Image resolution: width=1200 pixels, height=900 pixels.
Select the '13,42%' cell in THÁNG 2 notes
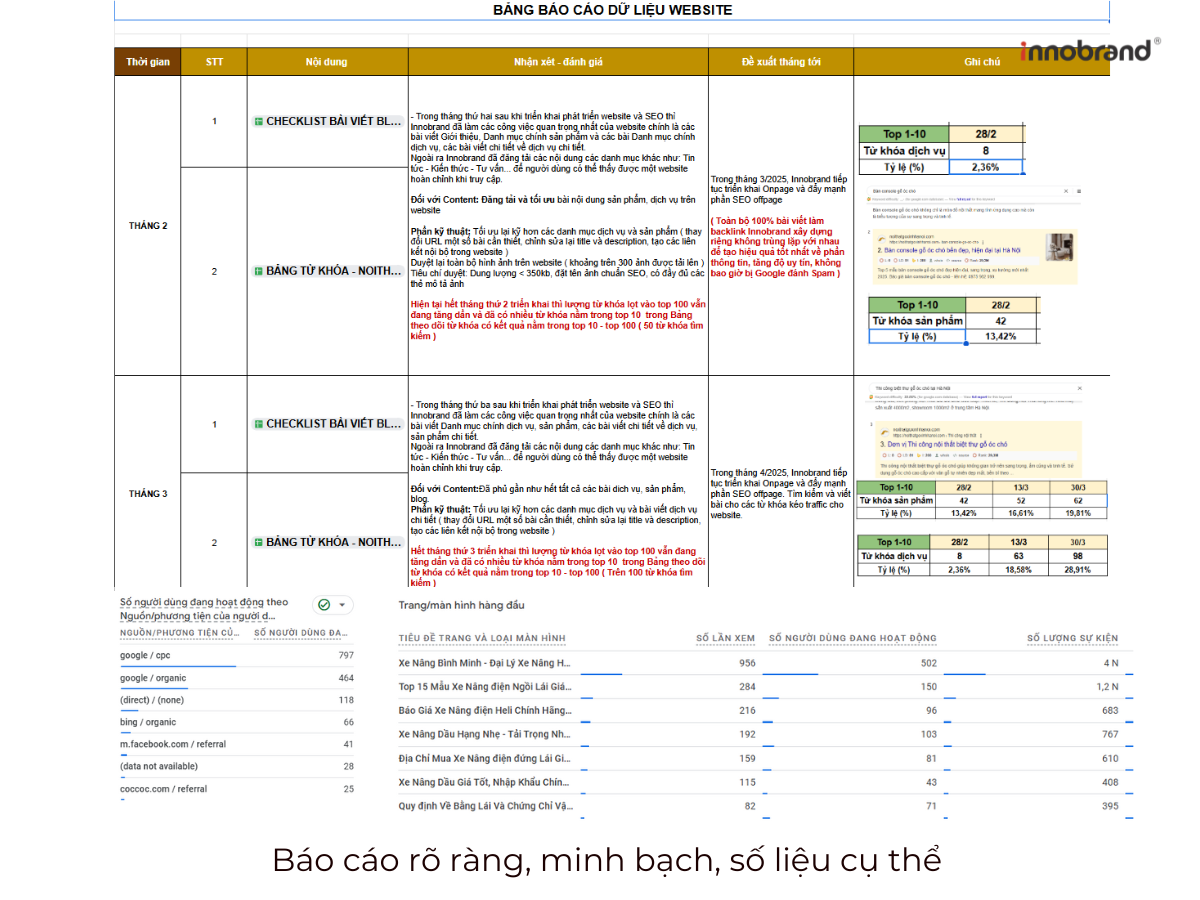pyautogui.click(x=1000, y=336)
